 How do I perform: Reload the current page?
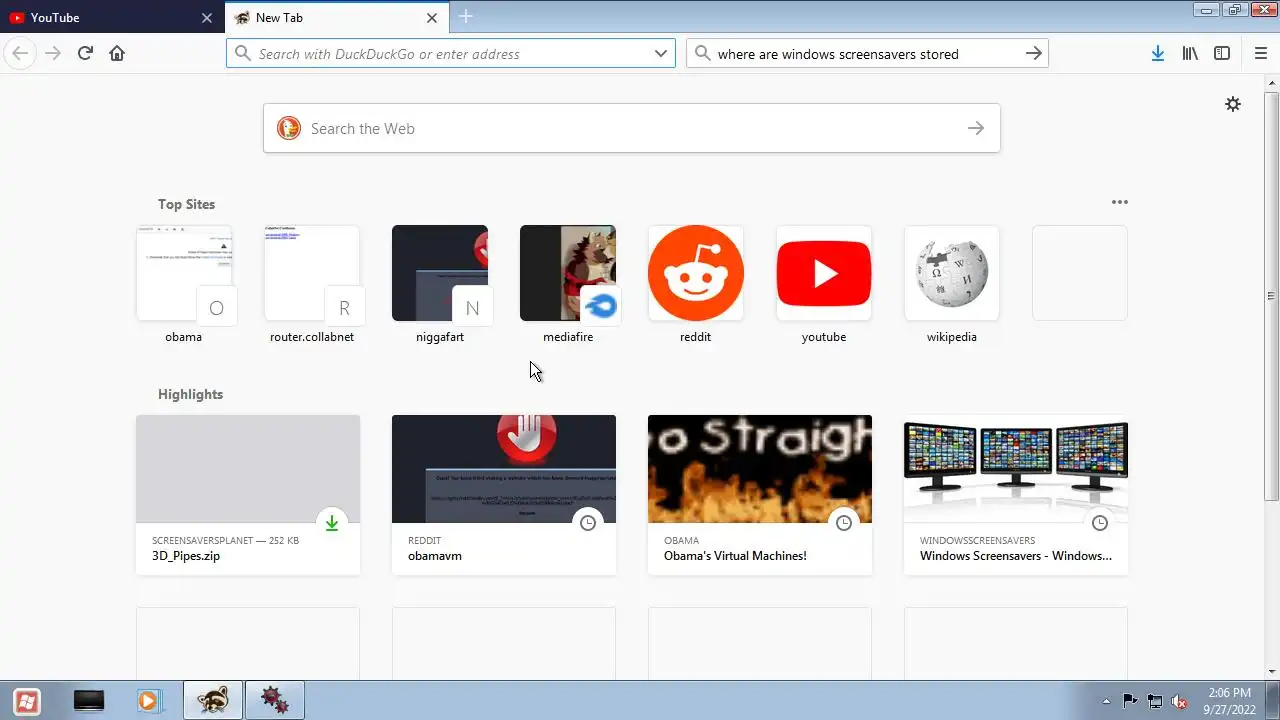pos(85,53)
